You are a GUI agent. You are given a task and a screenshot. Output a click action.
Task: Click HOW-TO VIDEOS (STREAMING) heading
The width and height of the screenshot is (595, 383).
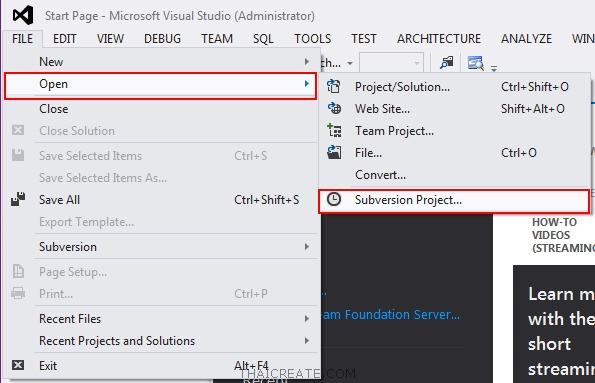[563, 235]
